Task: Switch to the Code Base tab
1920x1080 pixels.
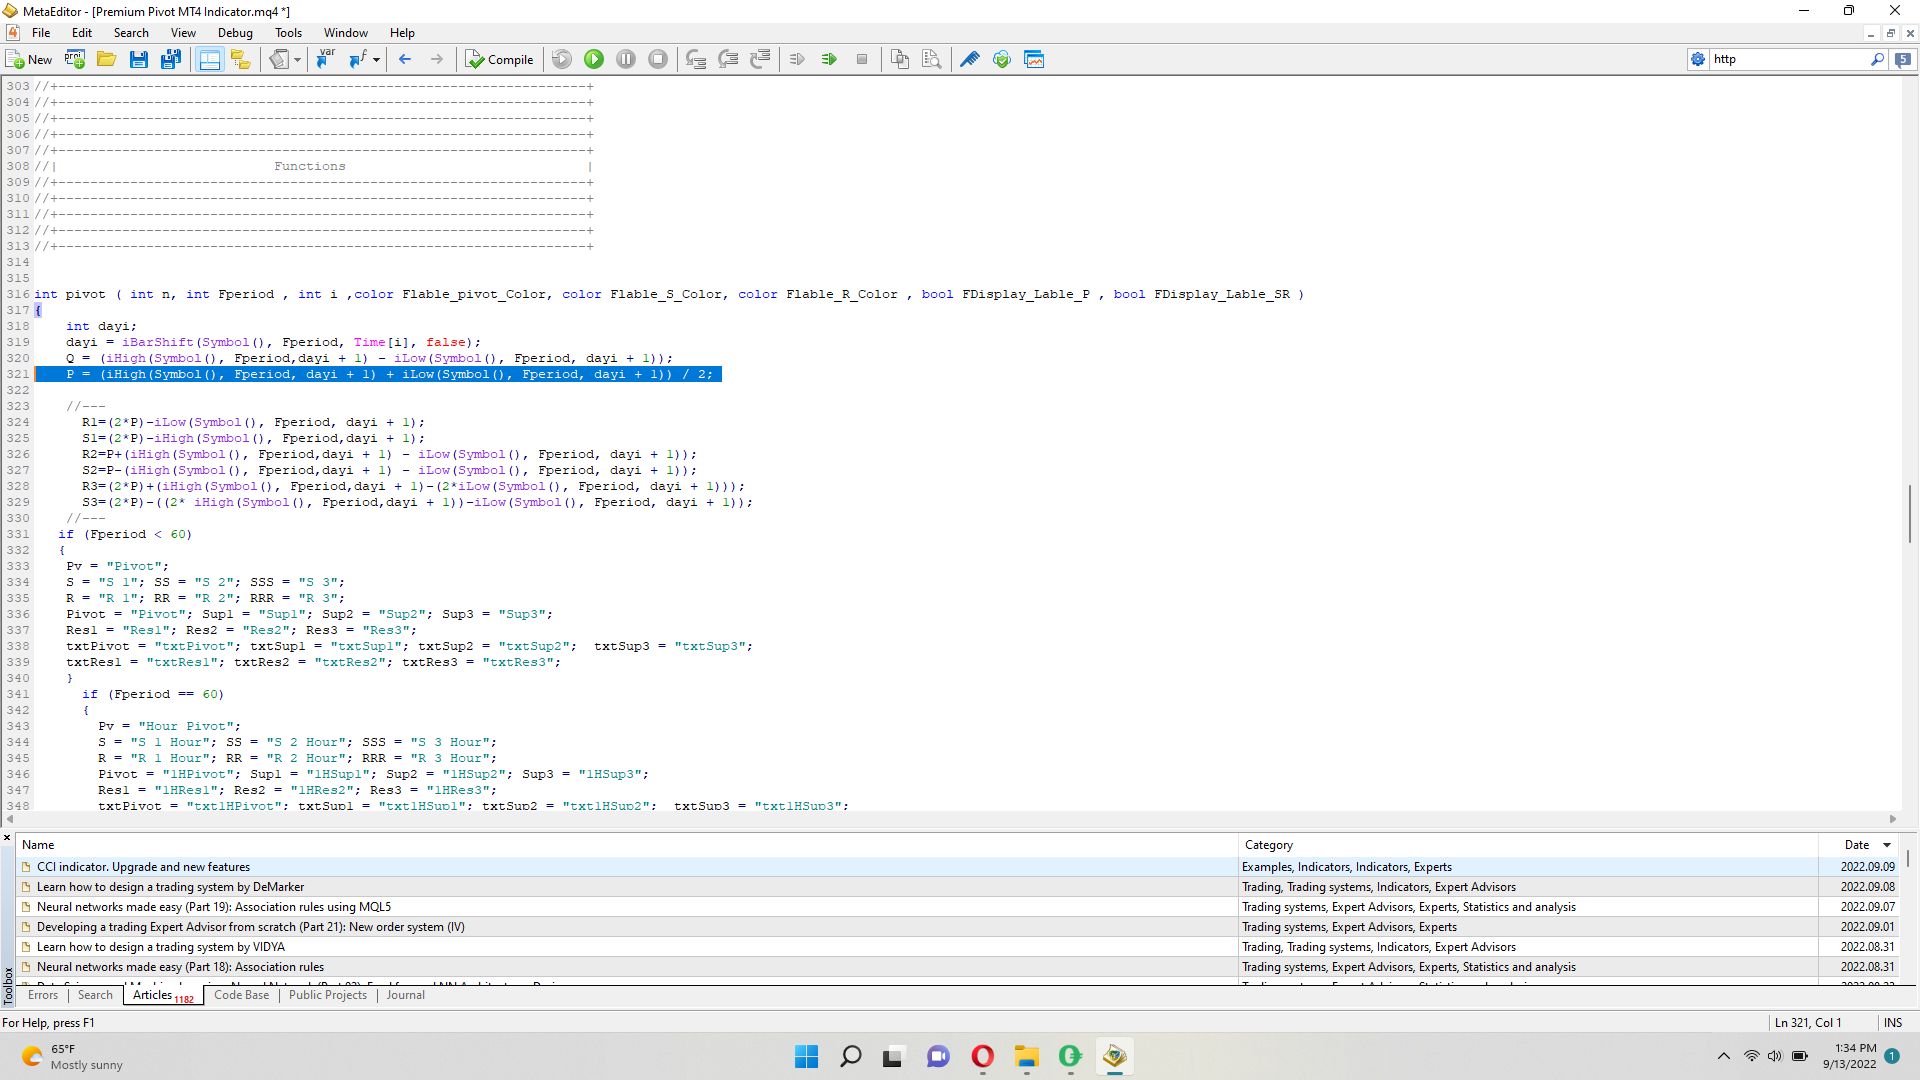Action: [241, 995]
